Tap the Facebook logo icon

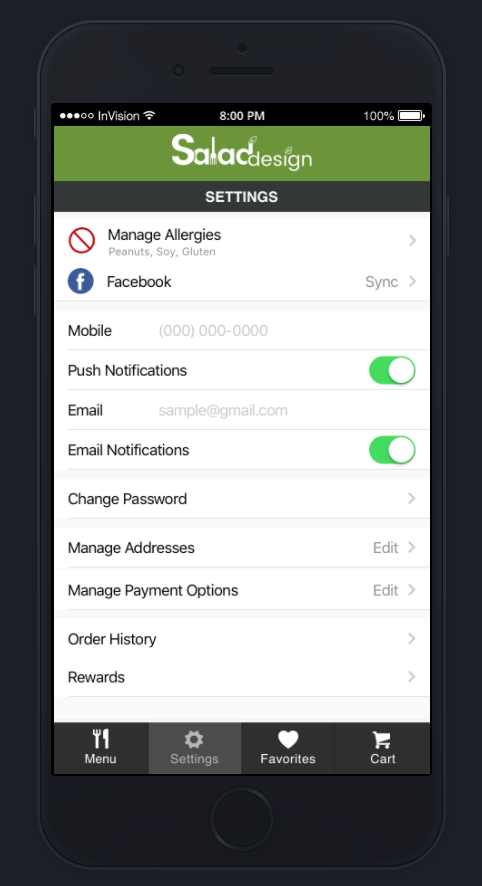coord(81,281)
